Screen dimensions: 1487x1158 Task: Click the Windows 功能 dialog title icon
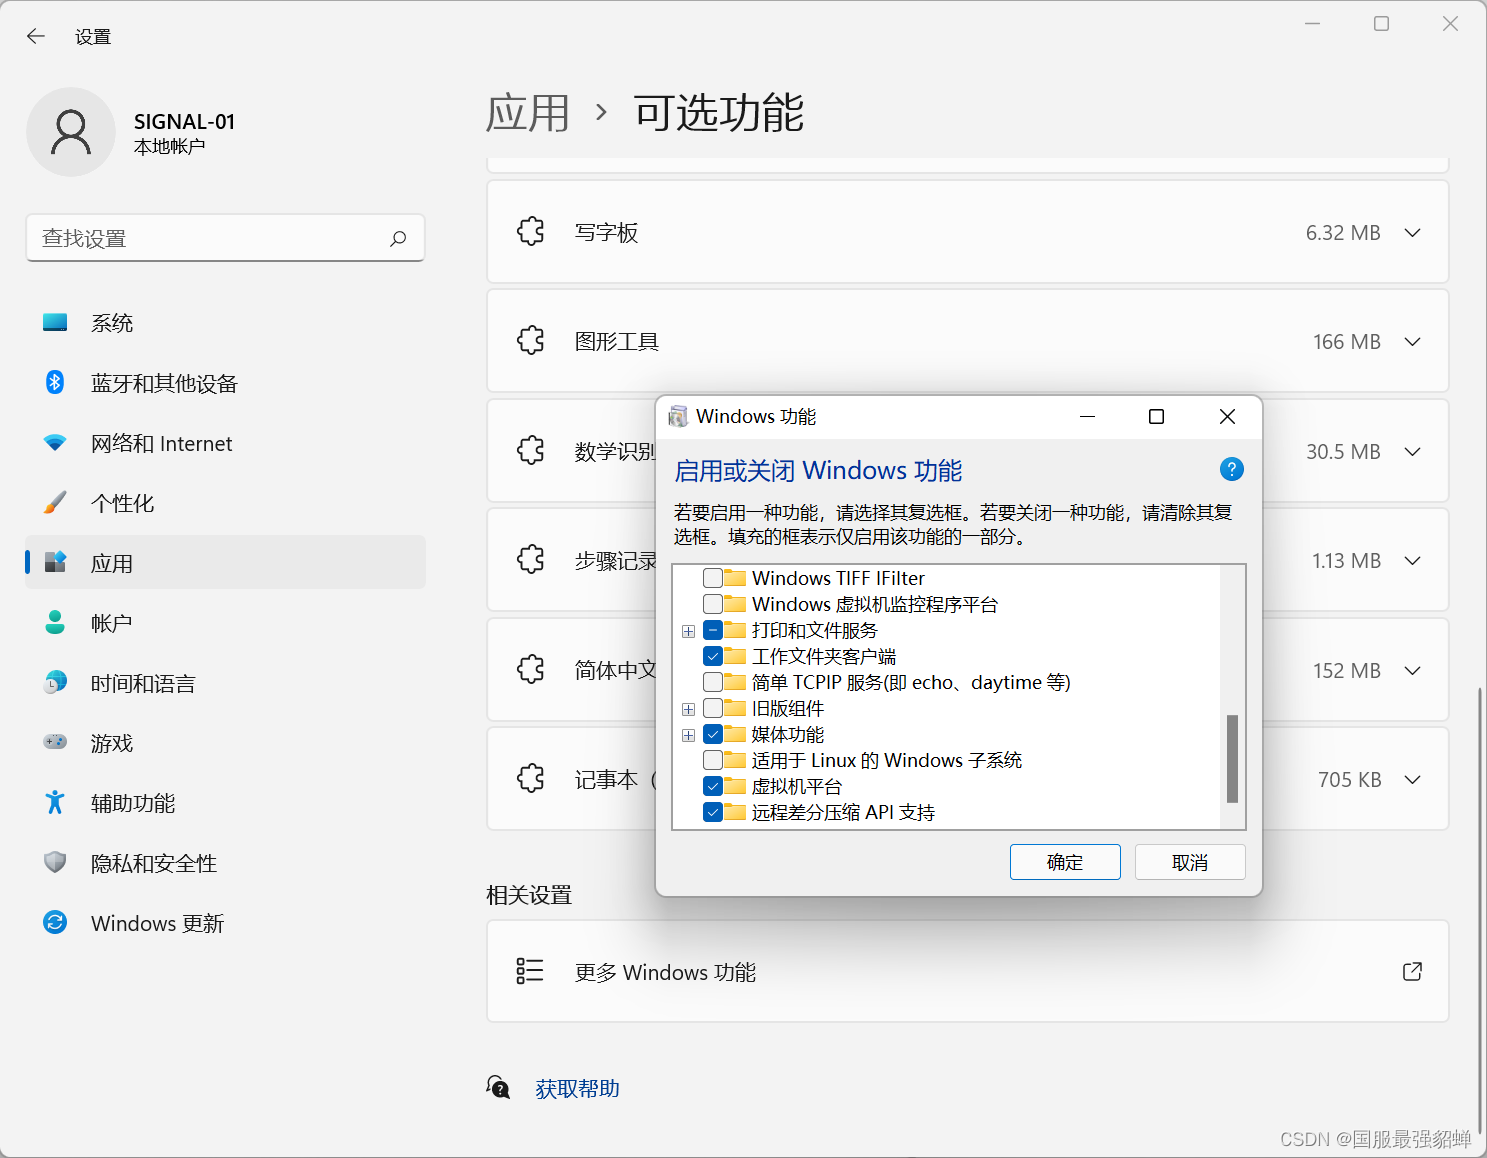[x=678, y=416]
